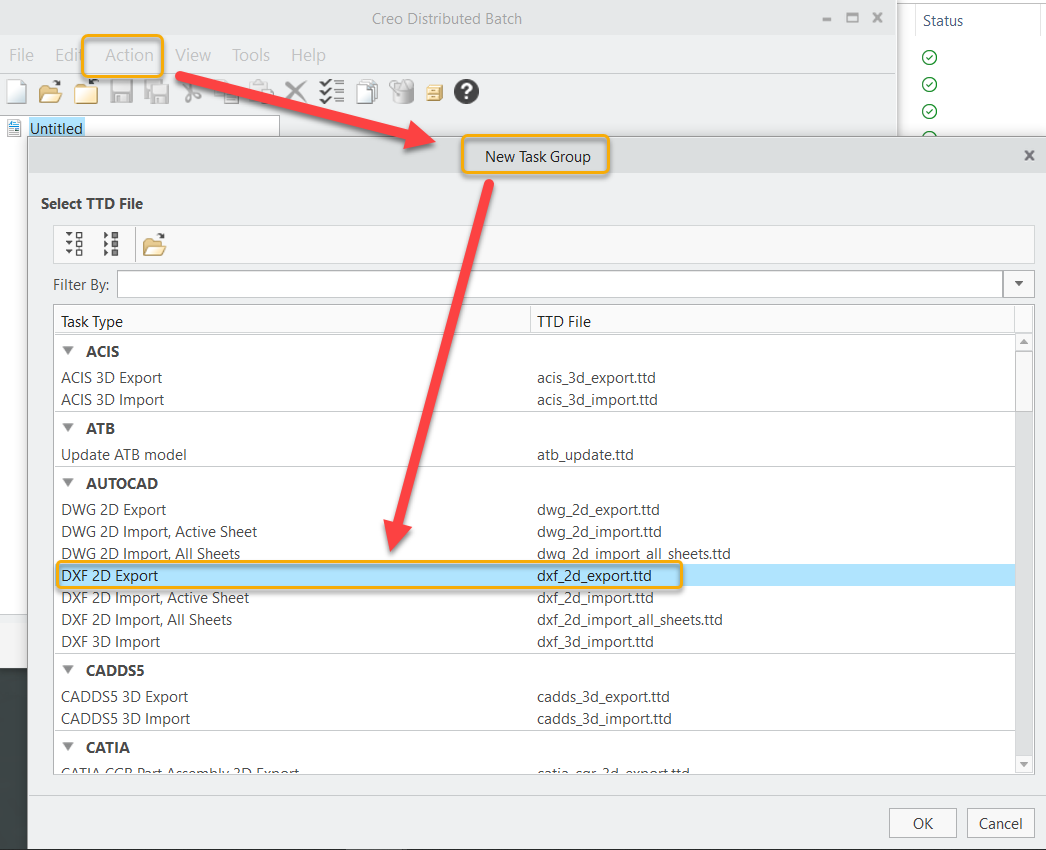
Task: Confirm the dialog with OK
Action: [x=922, y=822]
